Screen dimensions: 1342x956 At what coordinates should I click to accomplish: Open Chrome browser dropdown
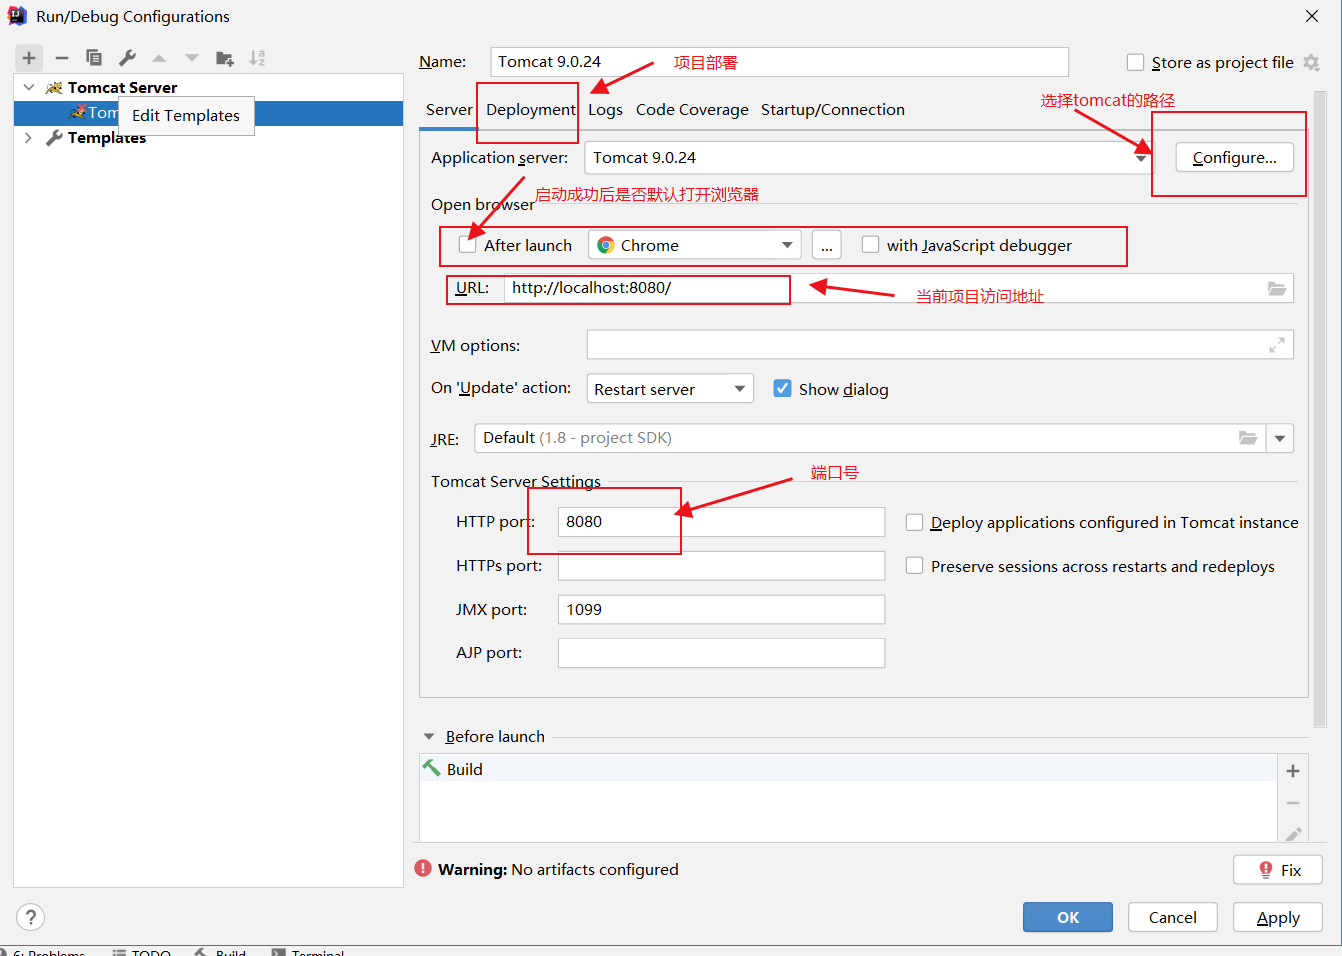[x=694, y=245]
